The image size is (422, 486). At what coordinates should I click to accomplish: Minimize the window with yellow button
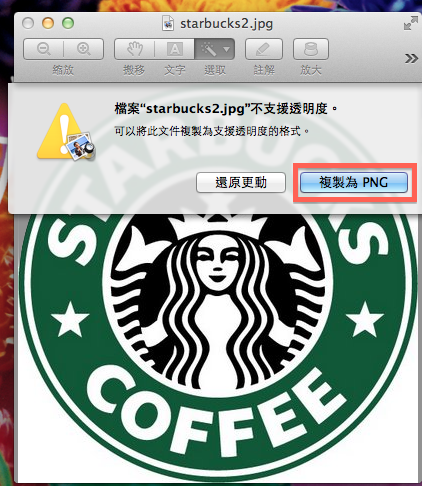click(48, 23)
